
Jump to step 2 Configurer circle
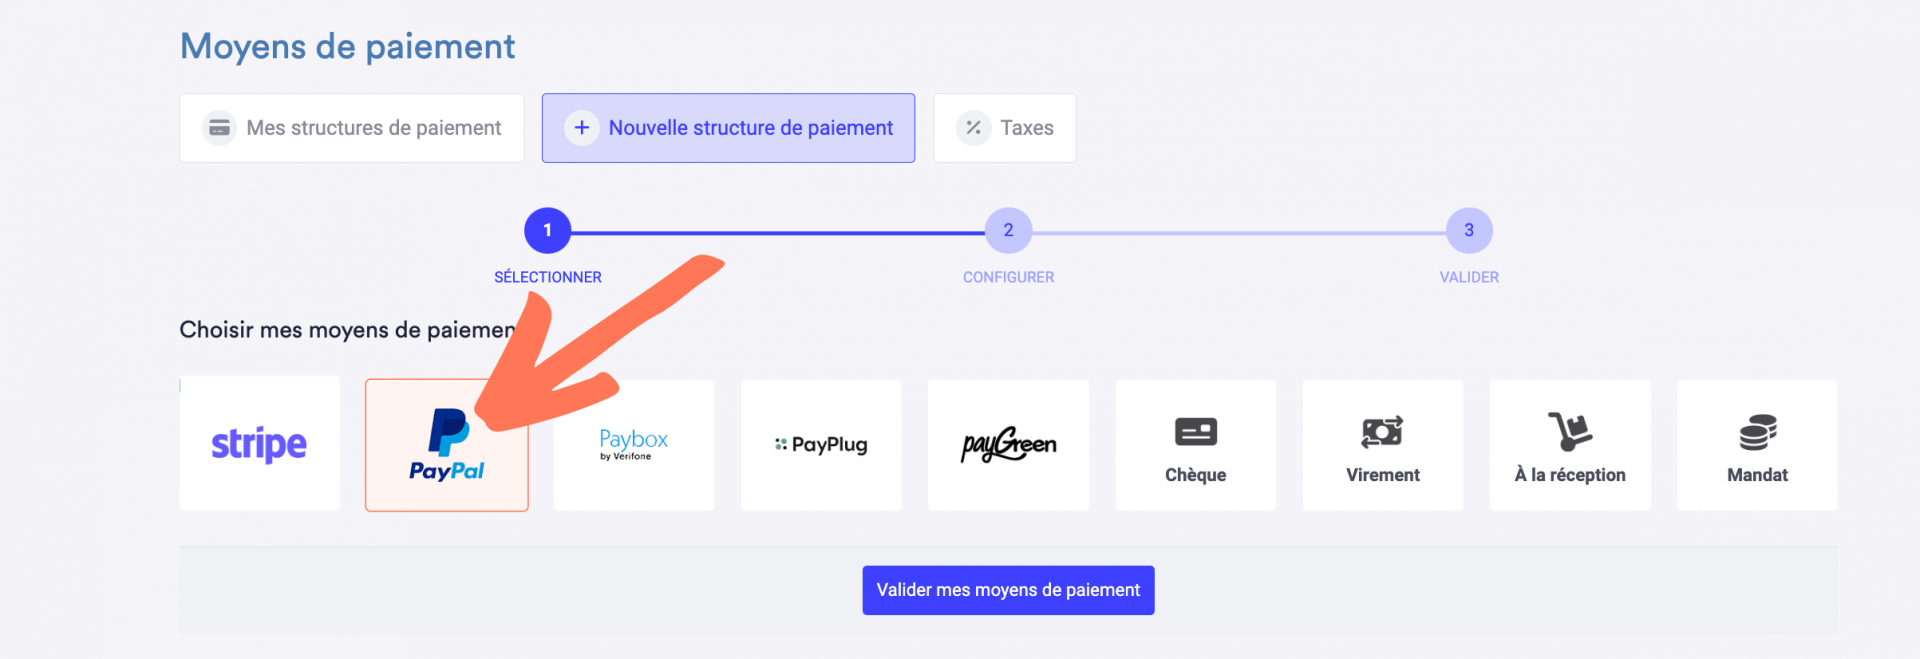[x=1008, y=231]
